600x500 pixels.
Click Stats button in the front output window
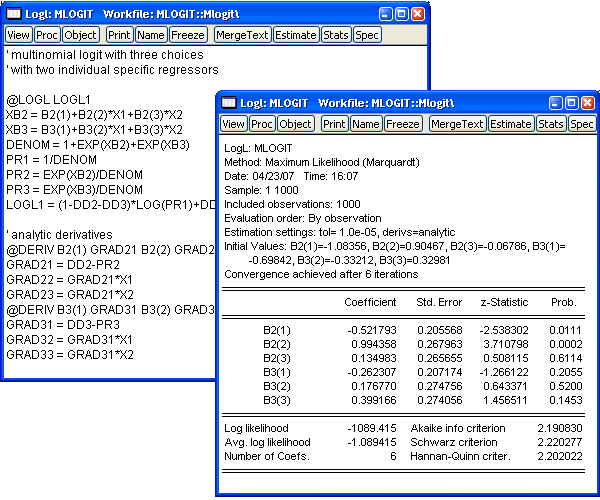point(550,124)
